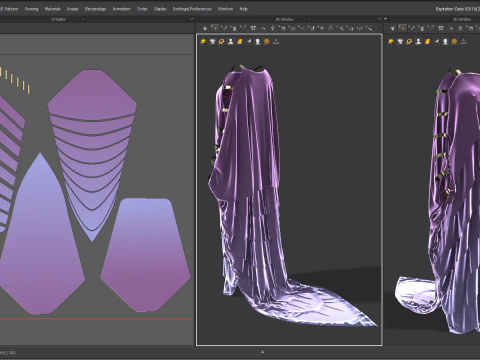
Task: Toggle white head display icon in middle 3D window
Action: (258, 42)
